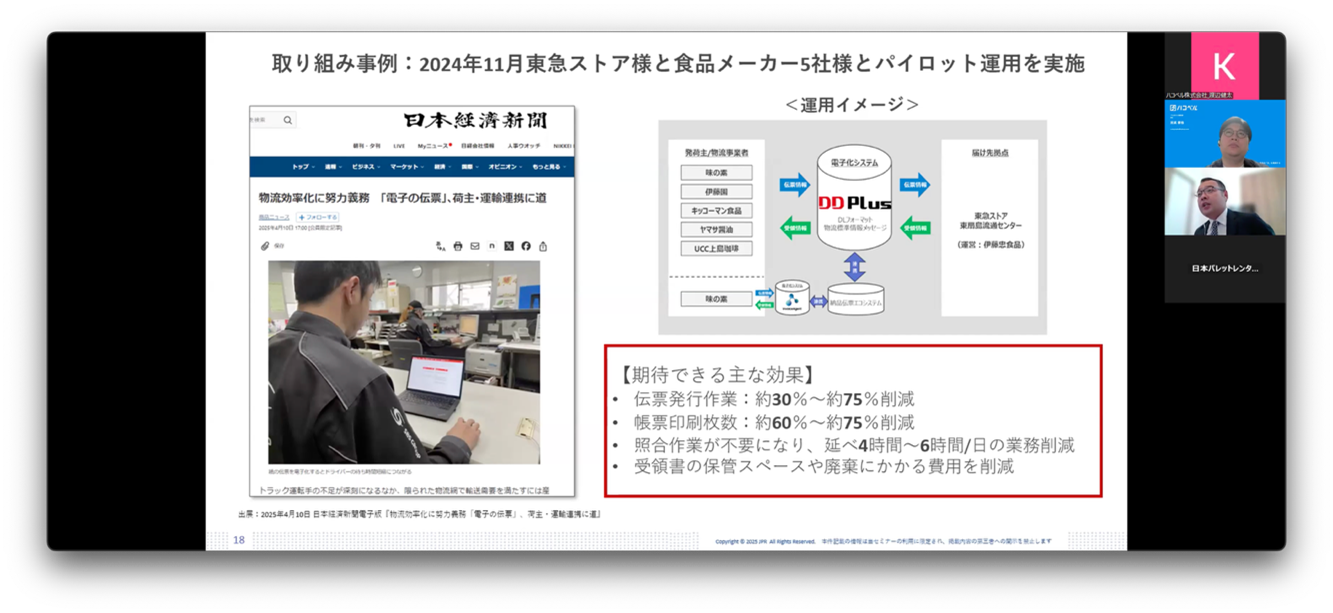Click the translate icon in the article toolbar
The width and height of the screenshot is (1333, 613).
[440, 245]
